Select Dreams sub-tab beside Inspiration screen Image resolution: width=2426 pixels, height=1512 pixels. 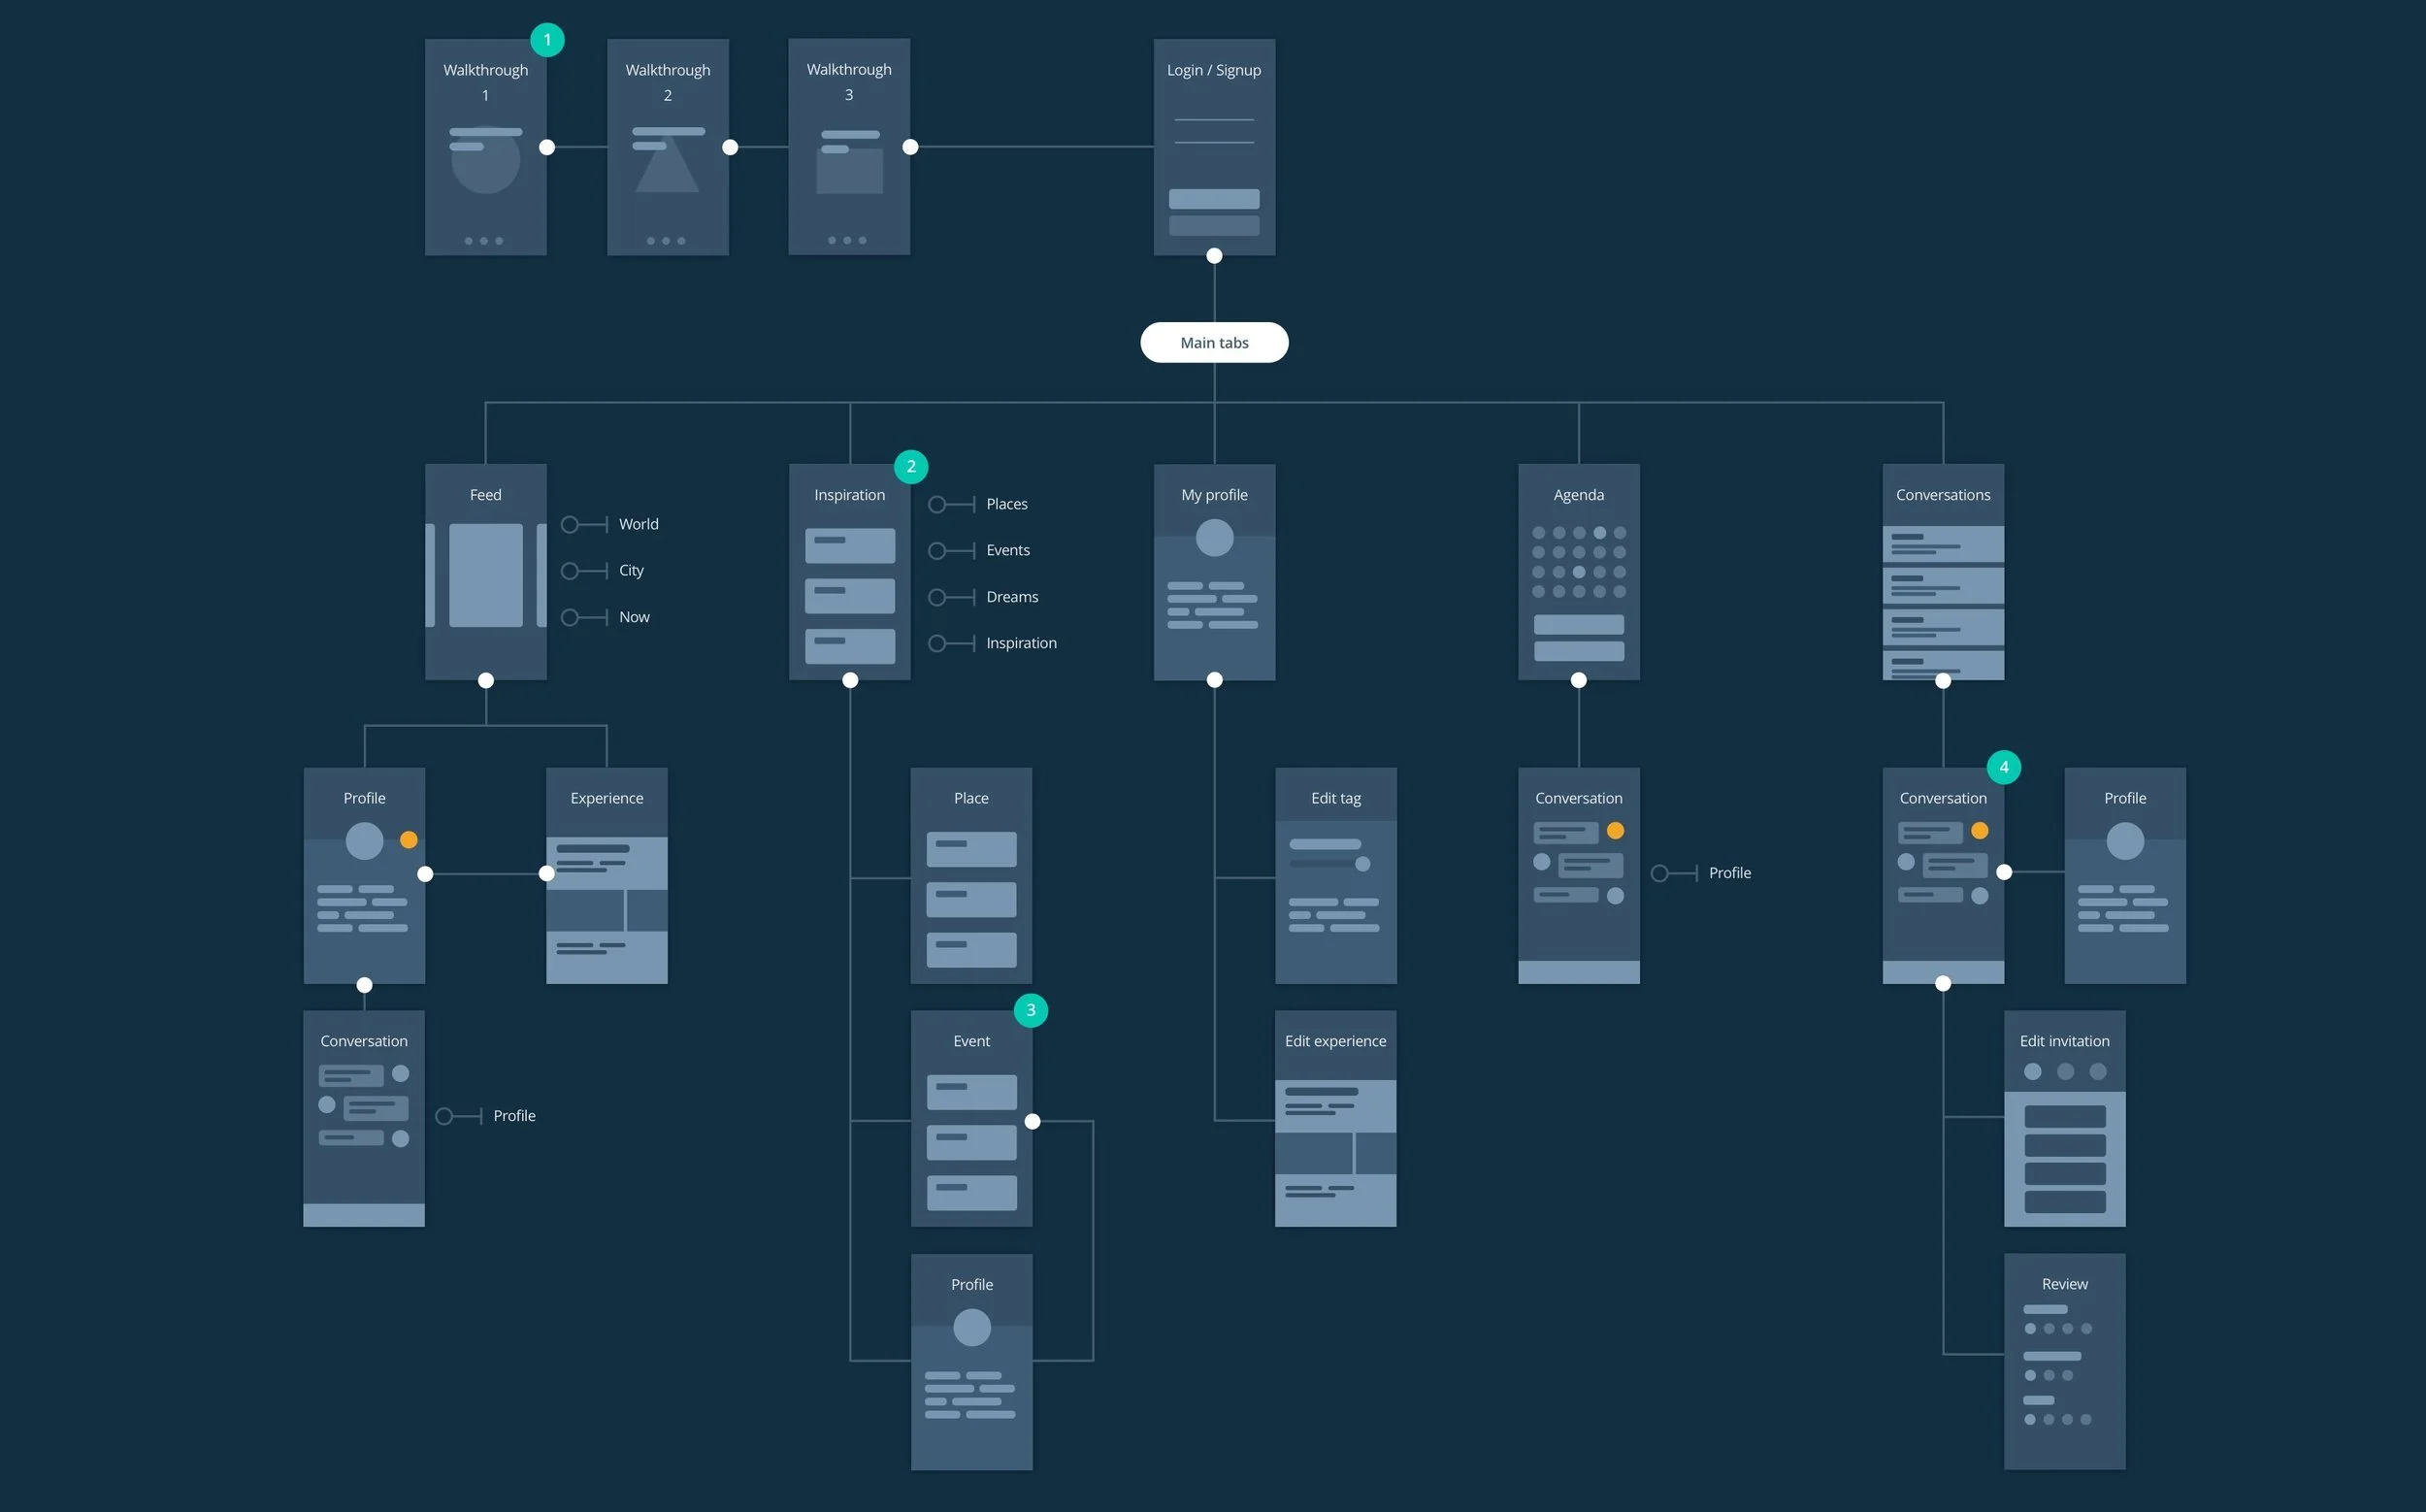click(1011, 597)
